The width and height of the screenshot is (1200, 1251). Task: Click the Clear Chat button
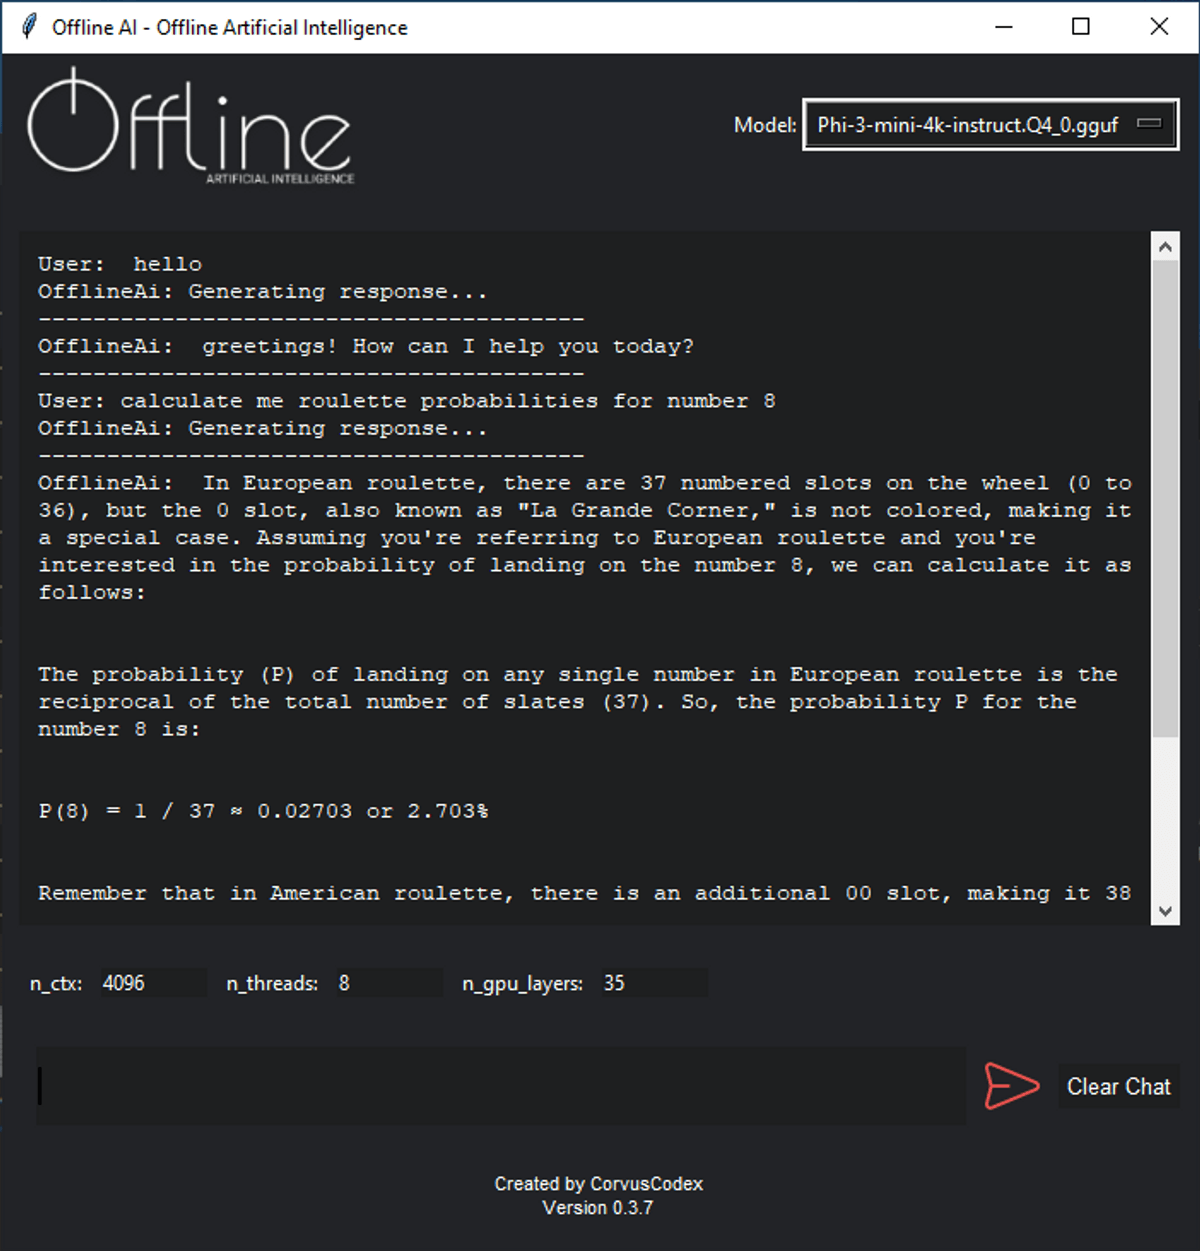click(1118, 1087)
